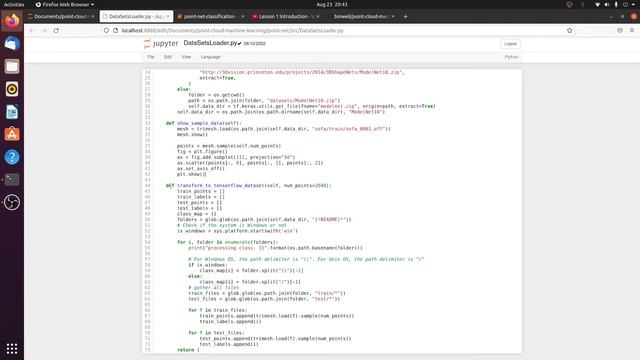Screen dimensions: 640x360
Task: Click the 'is_windows = sys.platform' line
Action: [237, 231]
